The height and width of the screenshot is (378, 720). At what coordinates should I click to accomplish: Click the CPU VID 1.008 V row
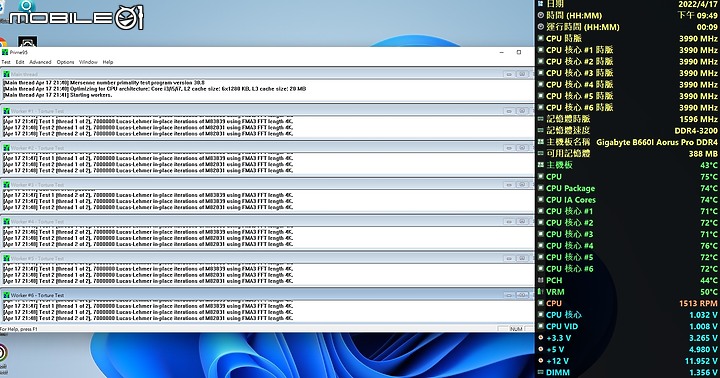[628, 327]
